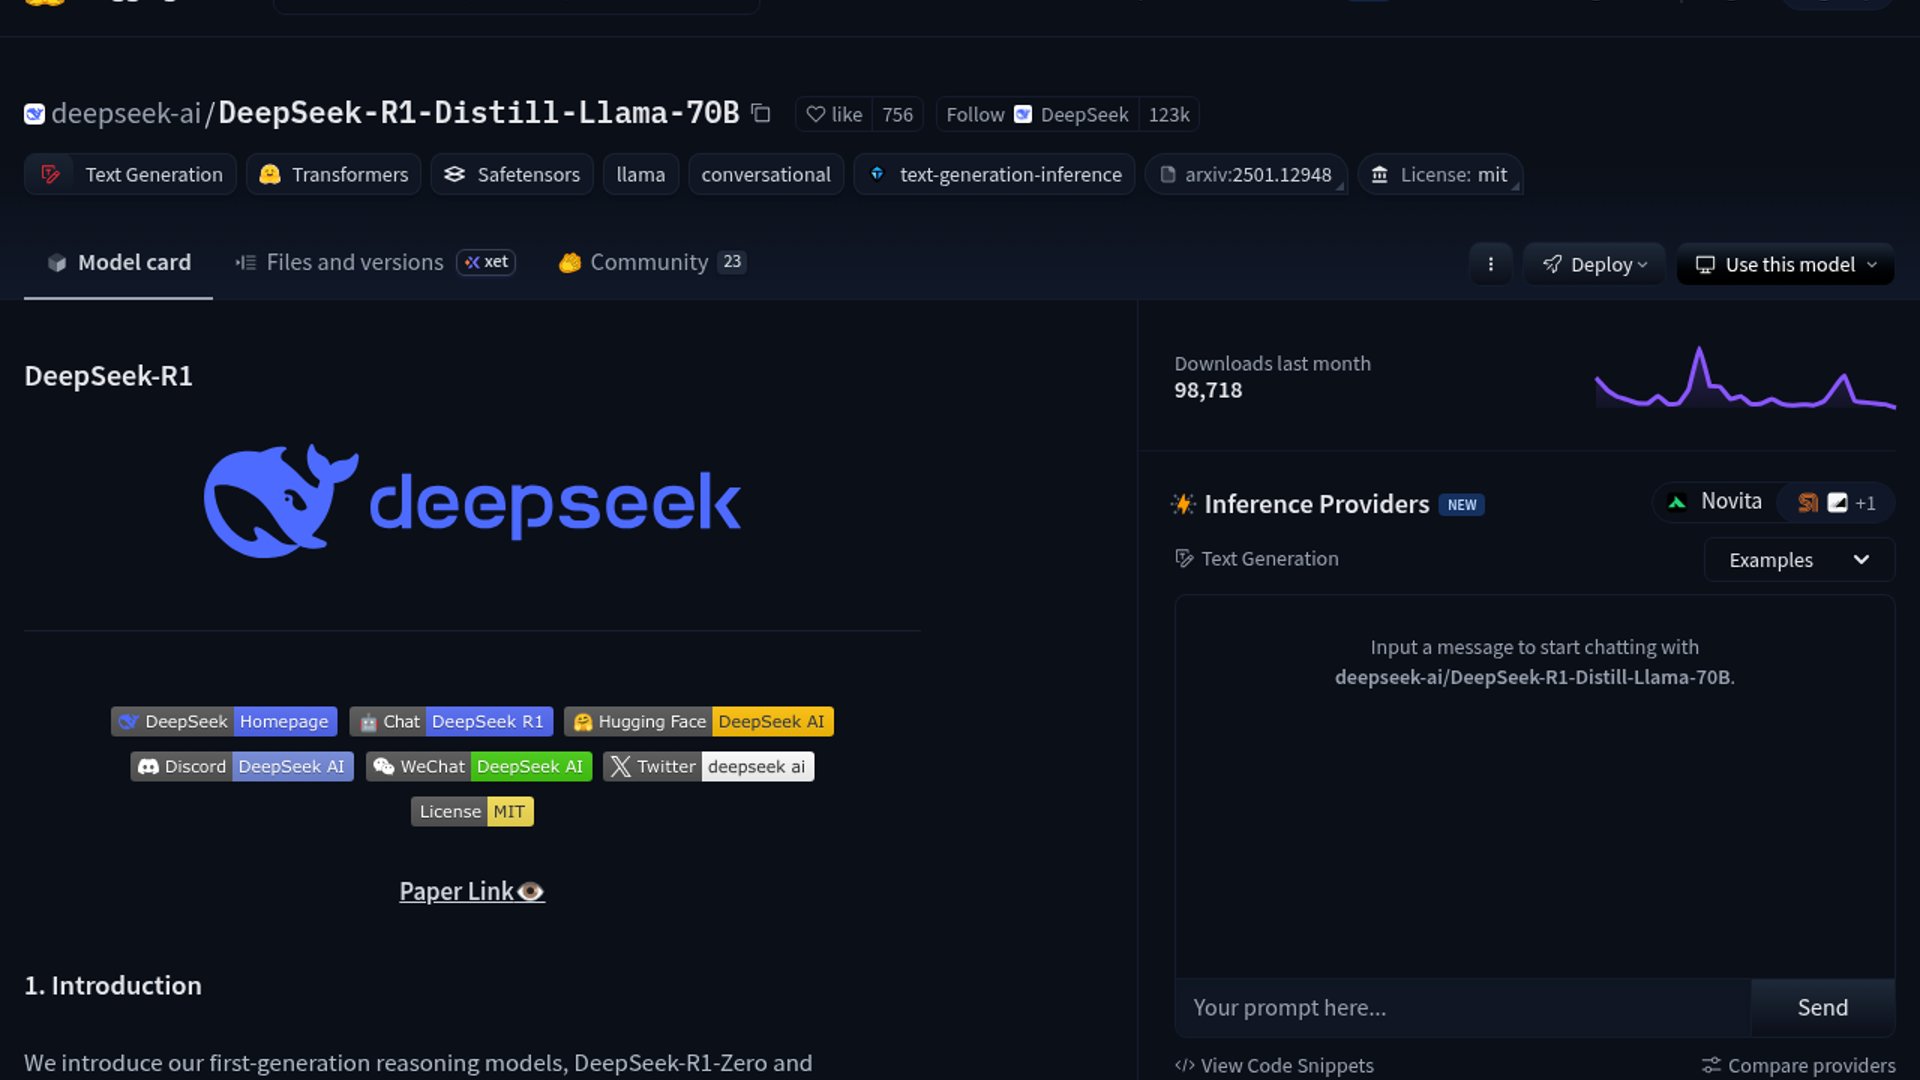Select the Safetensors tag

click(x=511, y=174)
